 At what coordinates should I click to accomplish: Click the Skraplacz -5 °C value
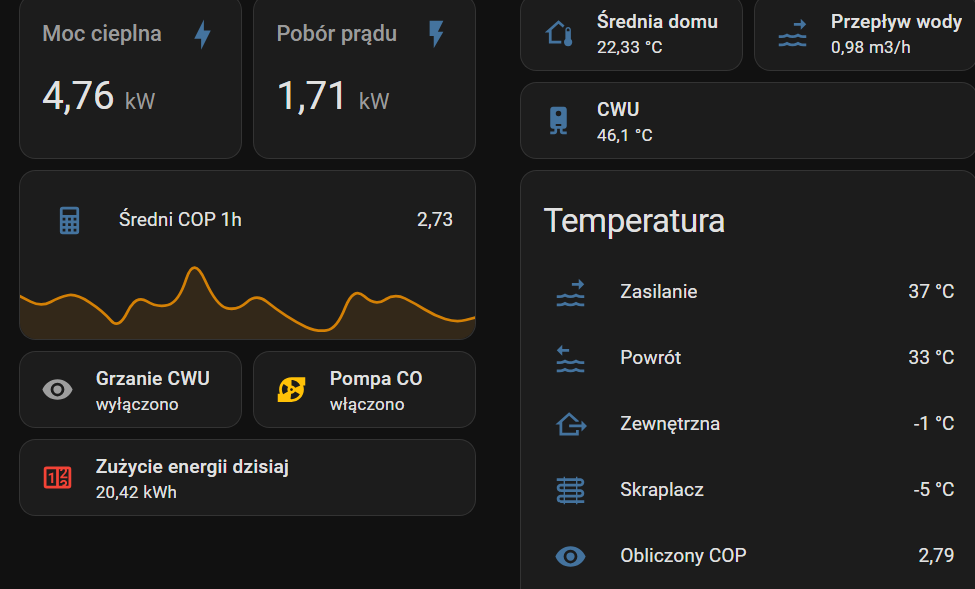(x=934, y=490)
